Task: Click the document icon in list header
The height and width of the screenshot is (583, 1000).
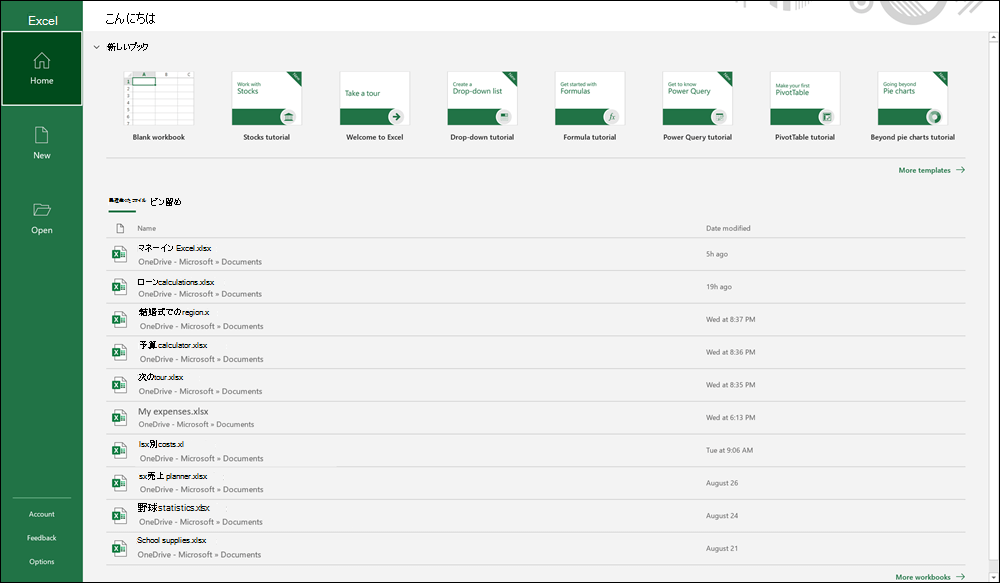Action: pos(120,228)
